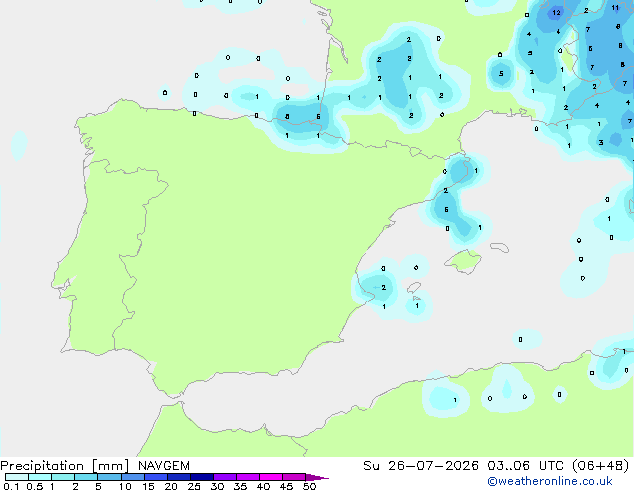The width and height of the screenshot is (634, 490).
Task: Click the "3" precipitation value on map
Action: pos(601,142)
